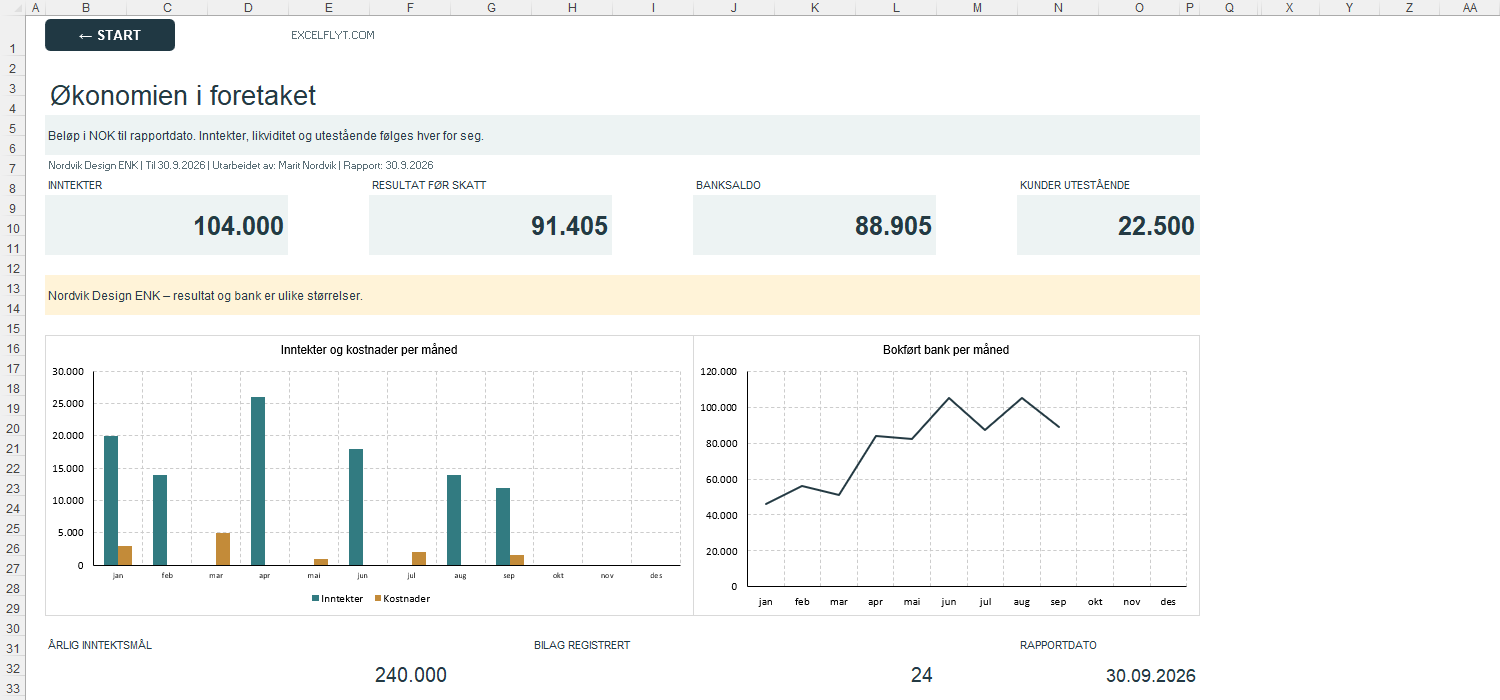This screenshot has height=700, width=1500.
Task: Select column D header
Action: click(248, 7)
